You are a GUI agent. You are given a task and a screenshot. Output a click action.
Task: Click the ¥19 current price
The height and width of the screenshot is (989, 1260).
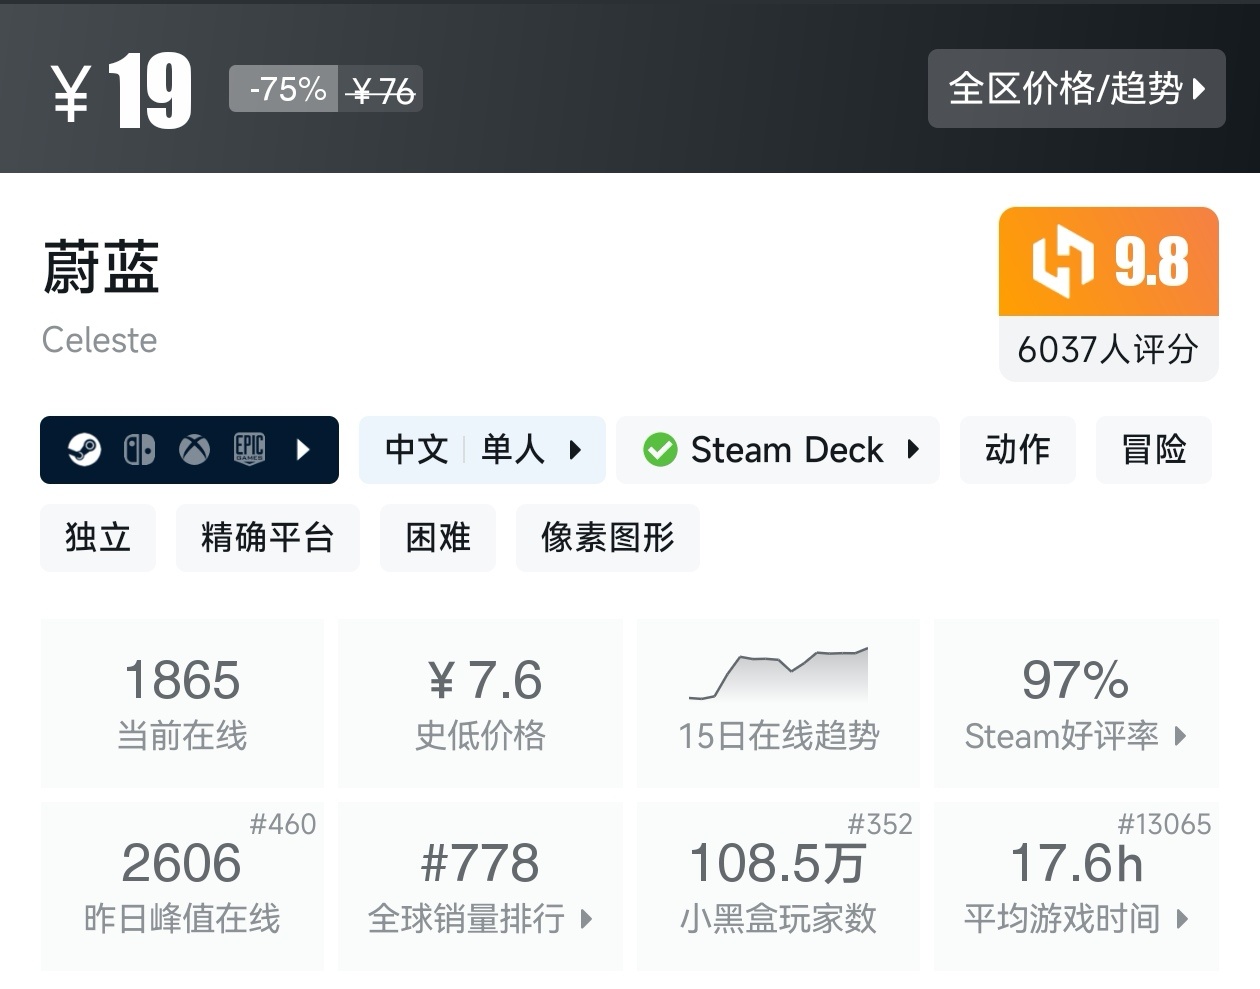(x=121, y=91)
